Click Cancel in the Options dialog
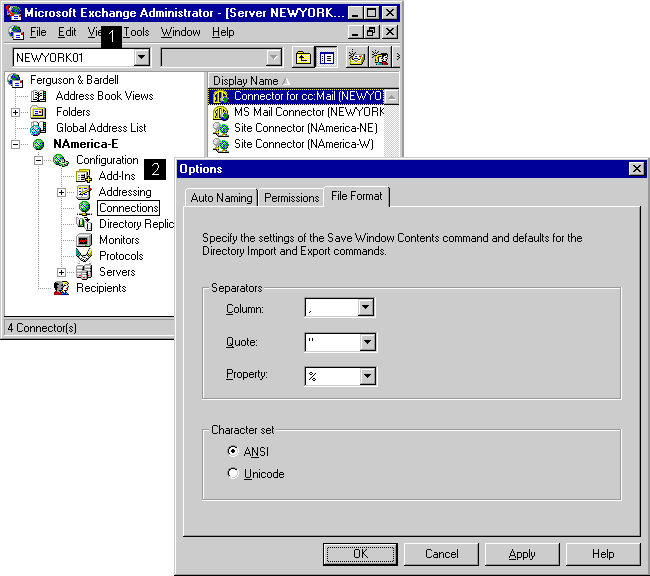Image resolution: width=650 pixels, height=576 pixels. pyautogui.click(x=441, y=554)
